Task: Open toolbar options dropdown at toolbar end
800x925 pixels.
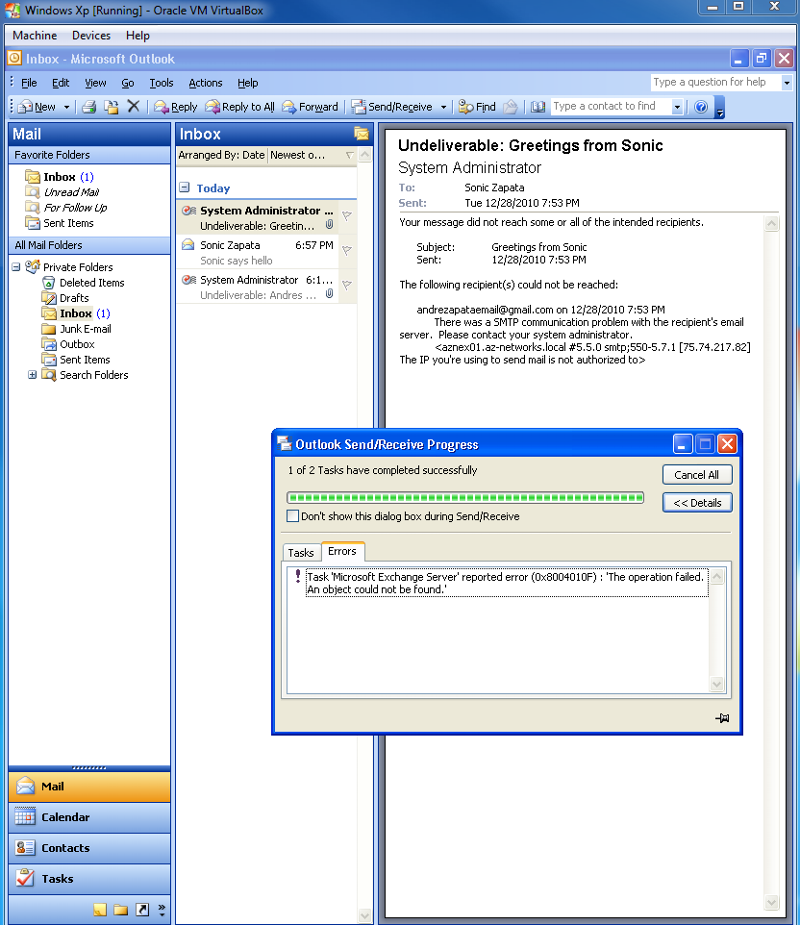Action: (719, 107)
